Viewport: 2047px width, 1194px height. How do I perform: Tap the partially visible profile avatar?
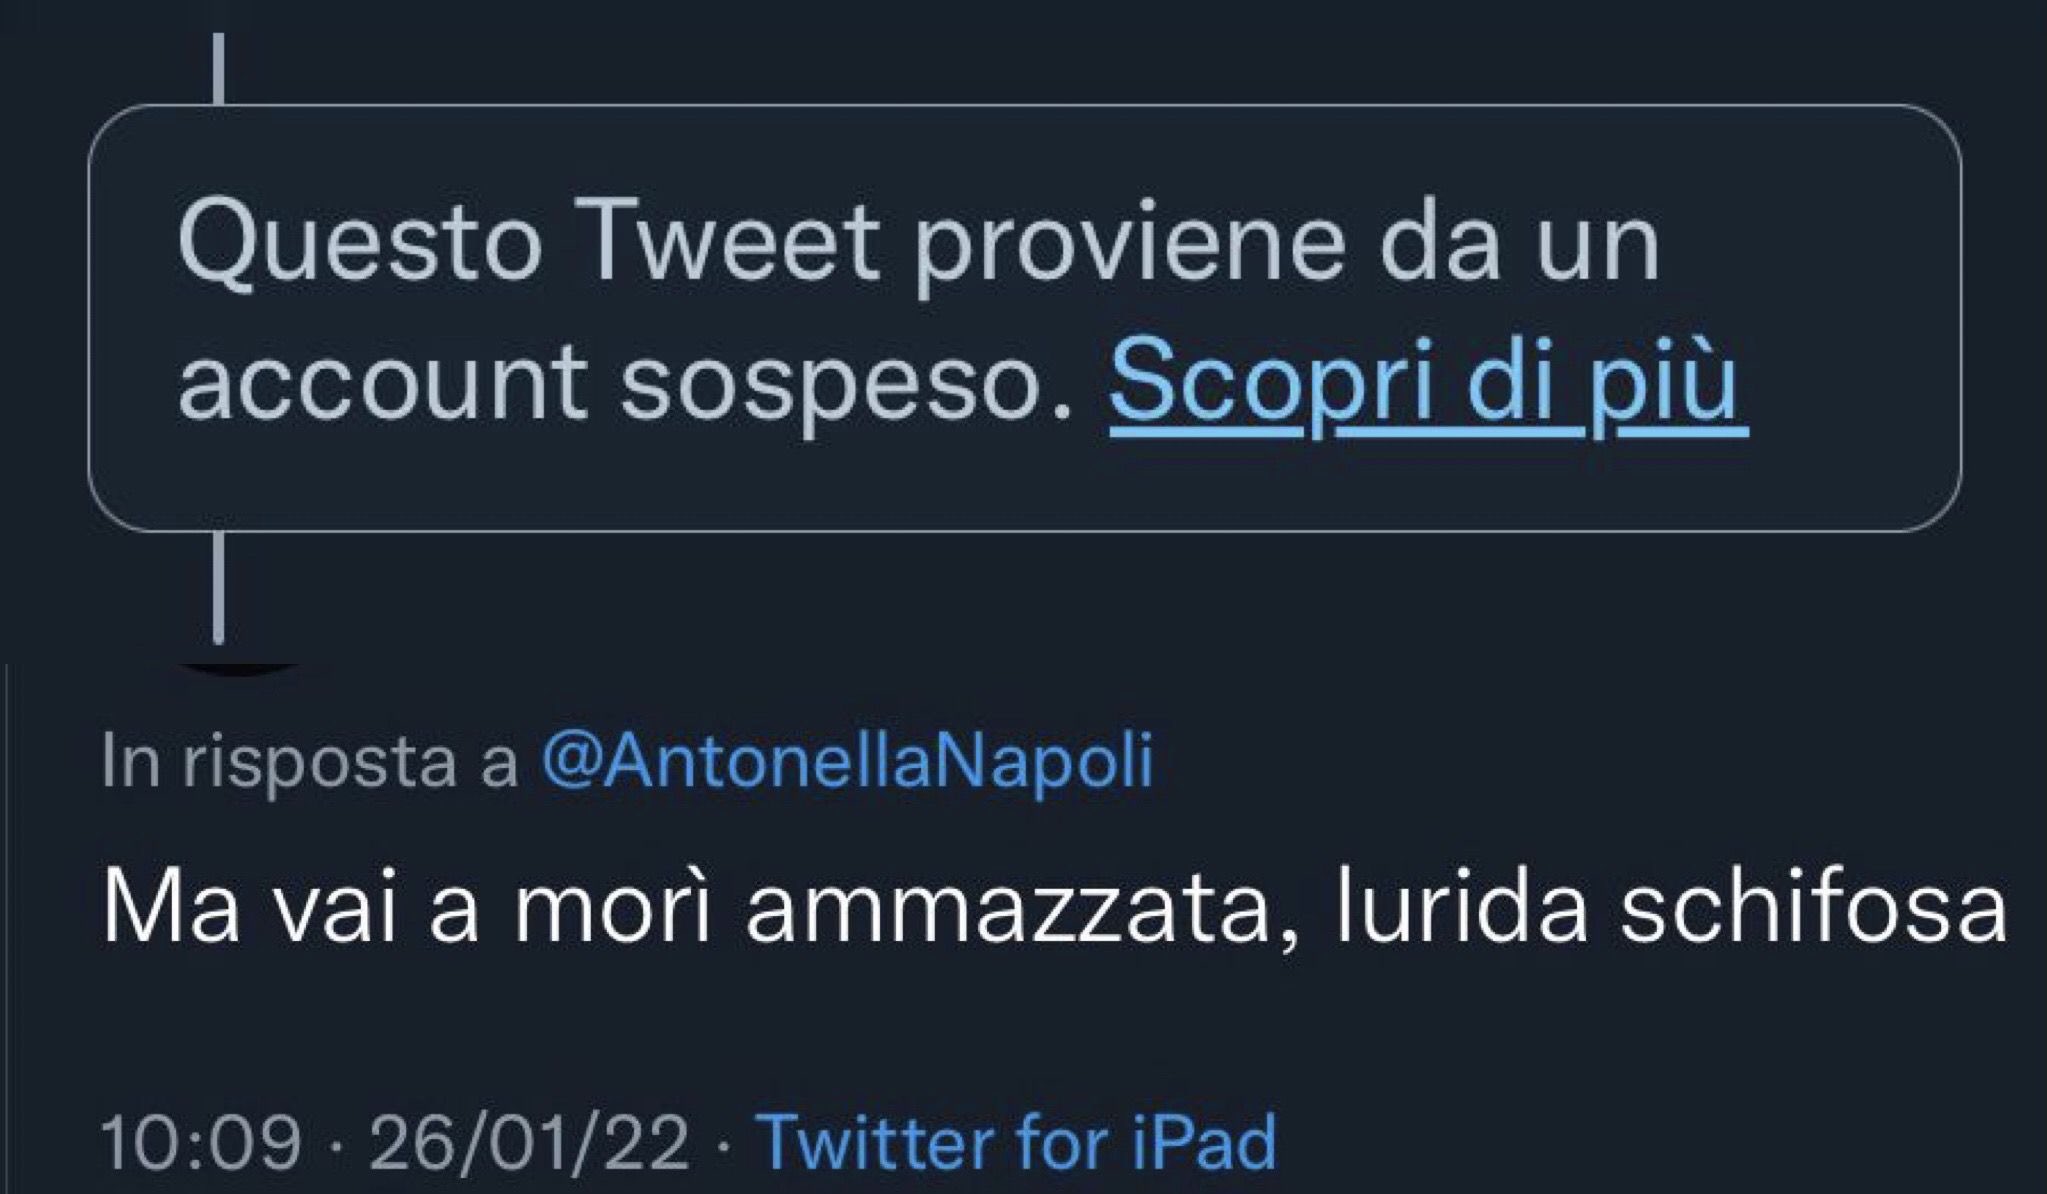(x=240, y=667)
